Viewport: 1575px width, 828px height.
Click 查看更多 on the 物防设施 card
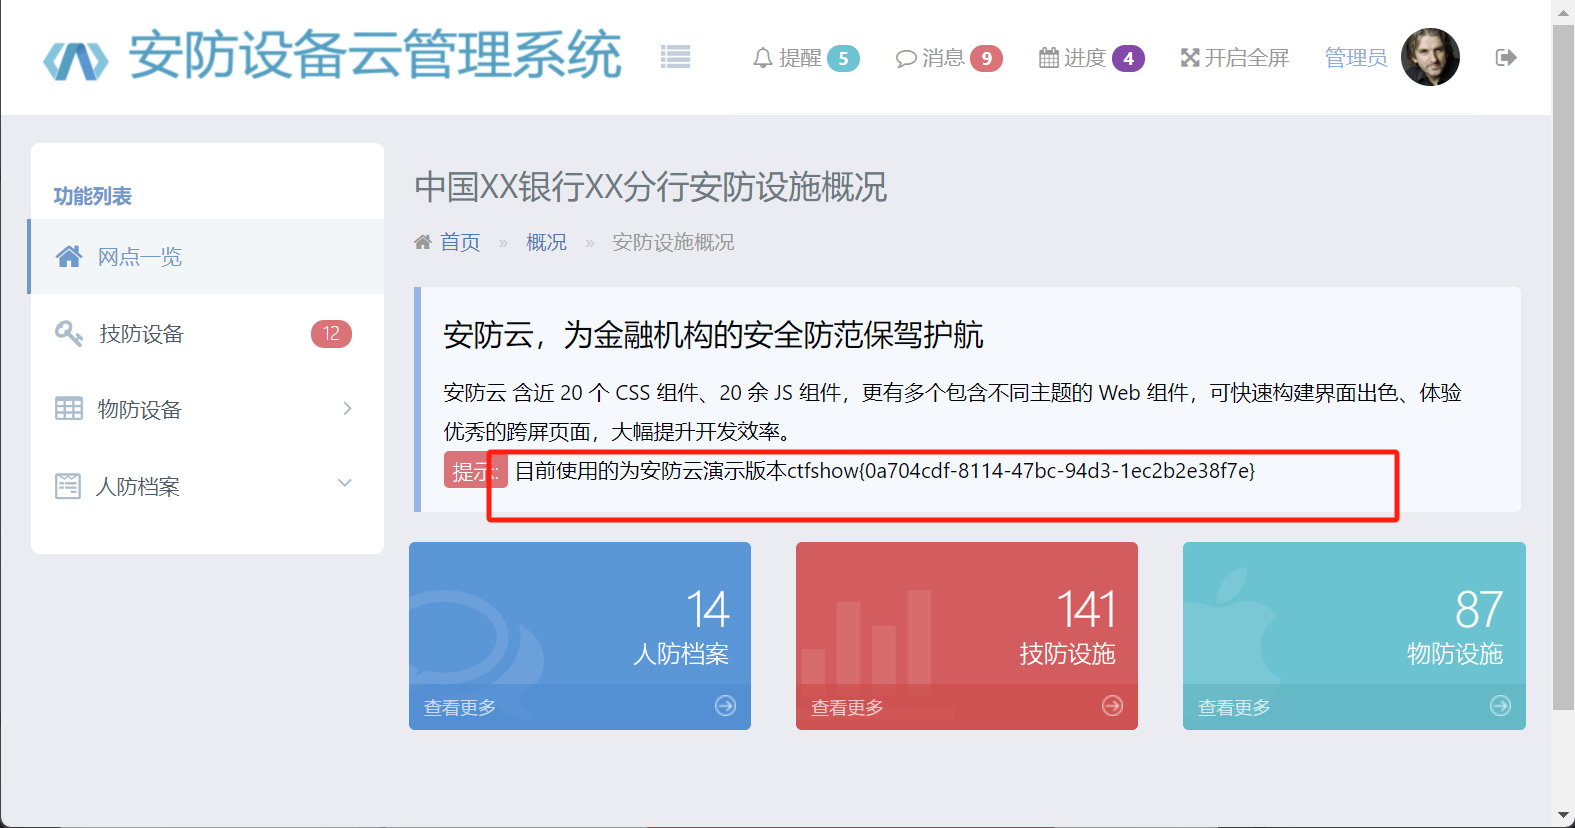[x=1234, y=708]
